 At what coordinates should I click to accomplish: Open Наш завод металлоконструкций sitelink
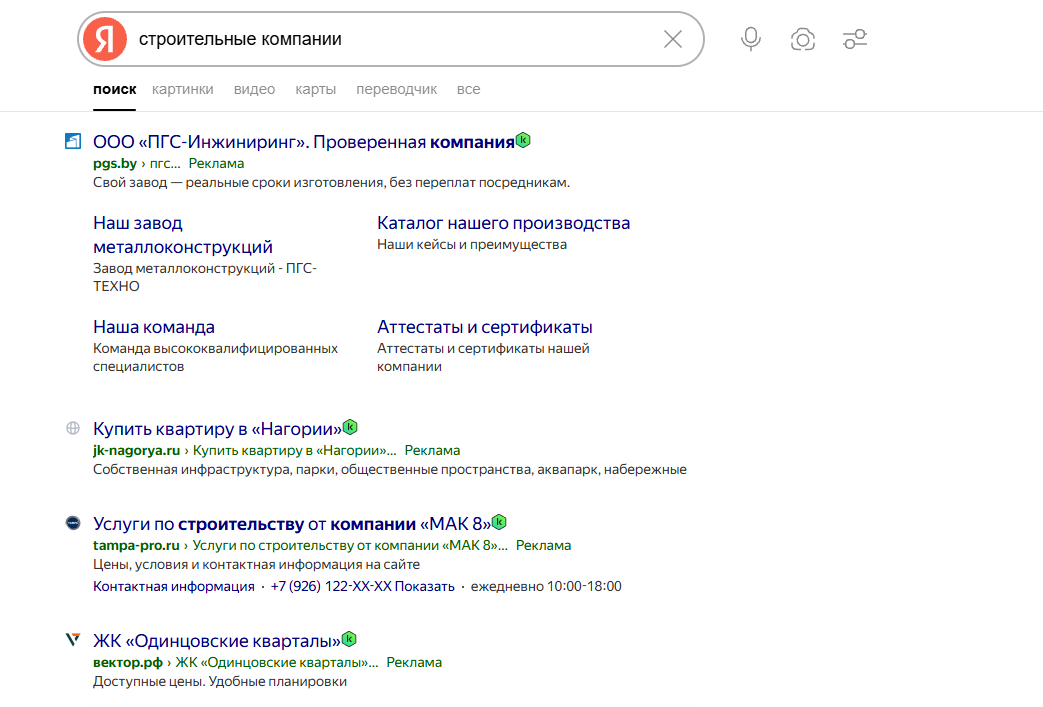point(183,235)
